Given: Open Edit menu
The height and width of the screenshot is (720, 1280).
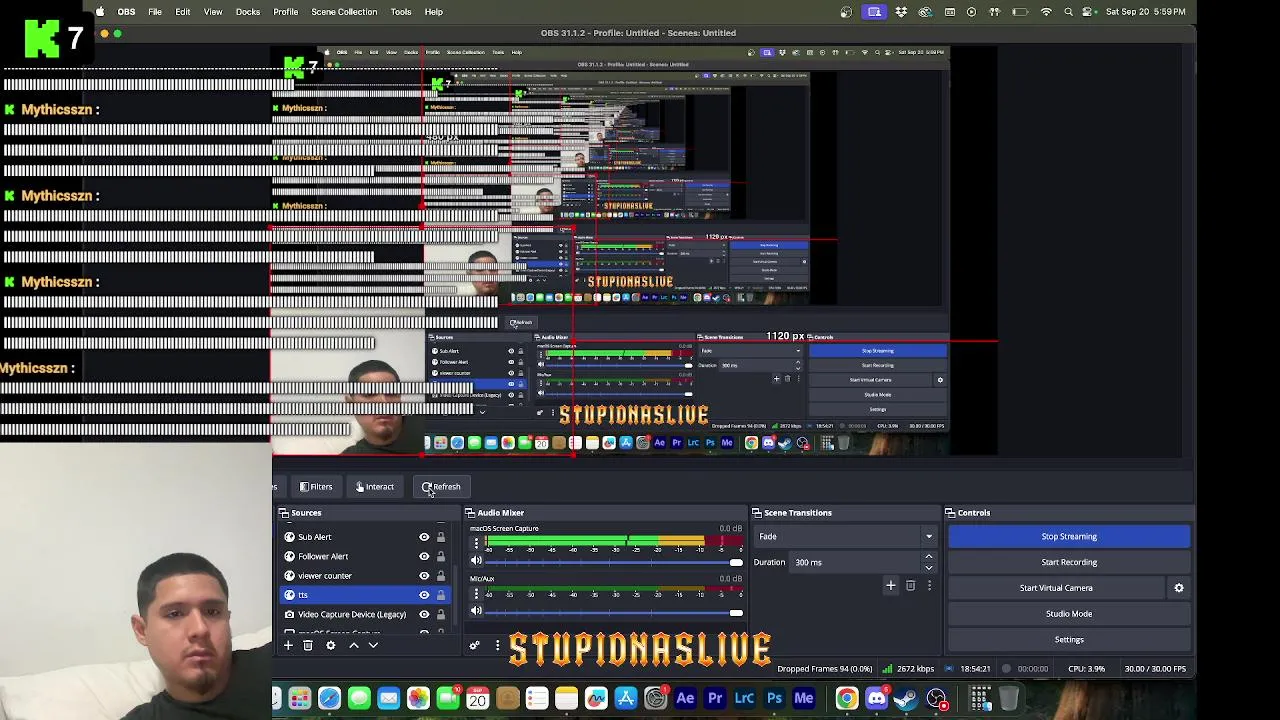Looking at the screenshot, I should pos(183,12).
